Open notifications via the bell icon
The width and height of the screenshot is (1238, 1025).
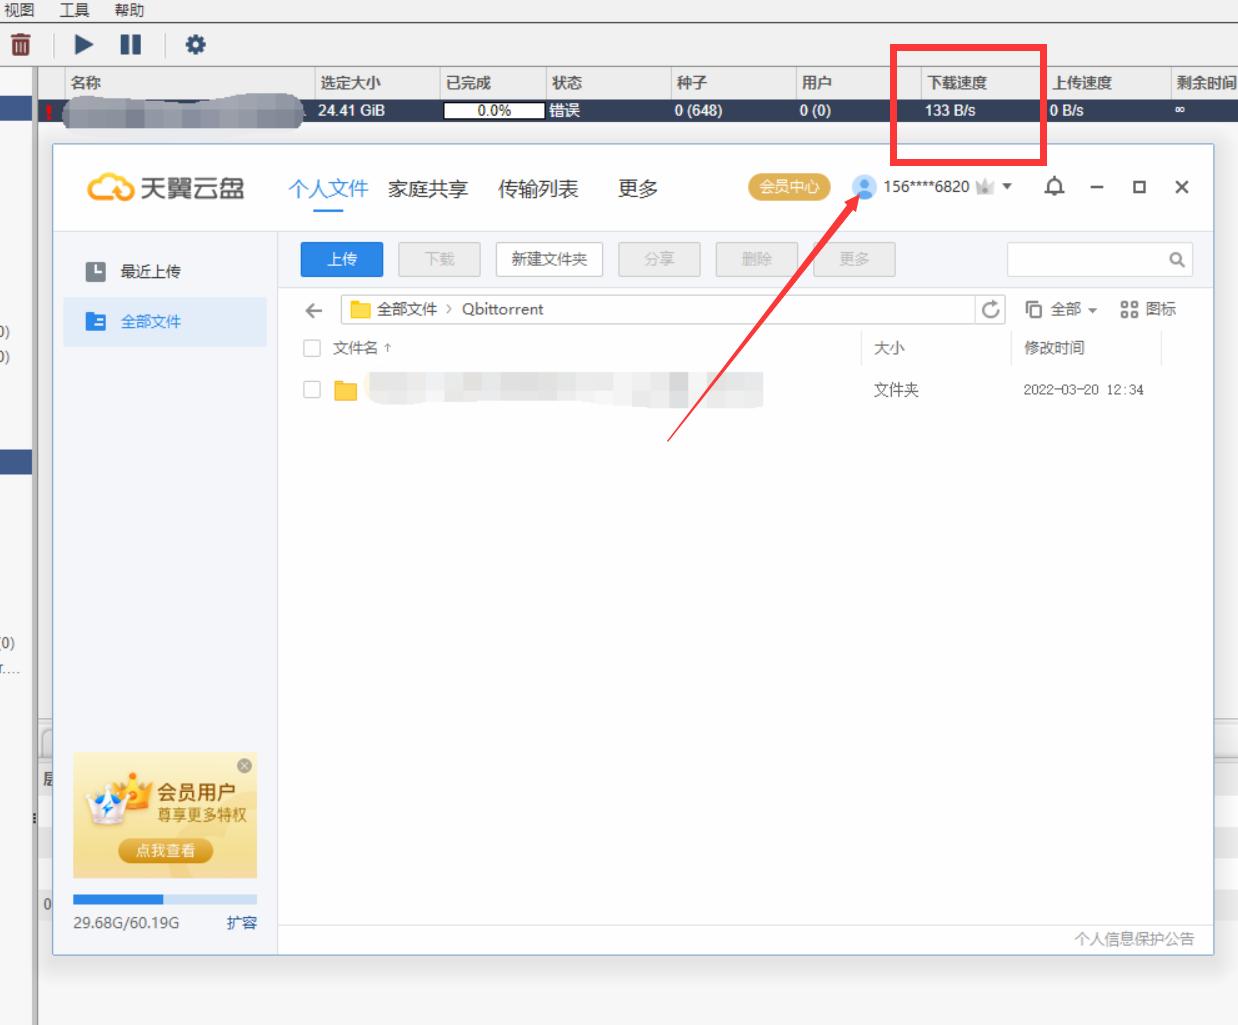click(1053, 187)
